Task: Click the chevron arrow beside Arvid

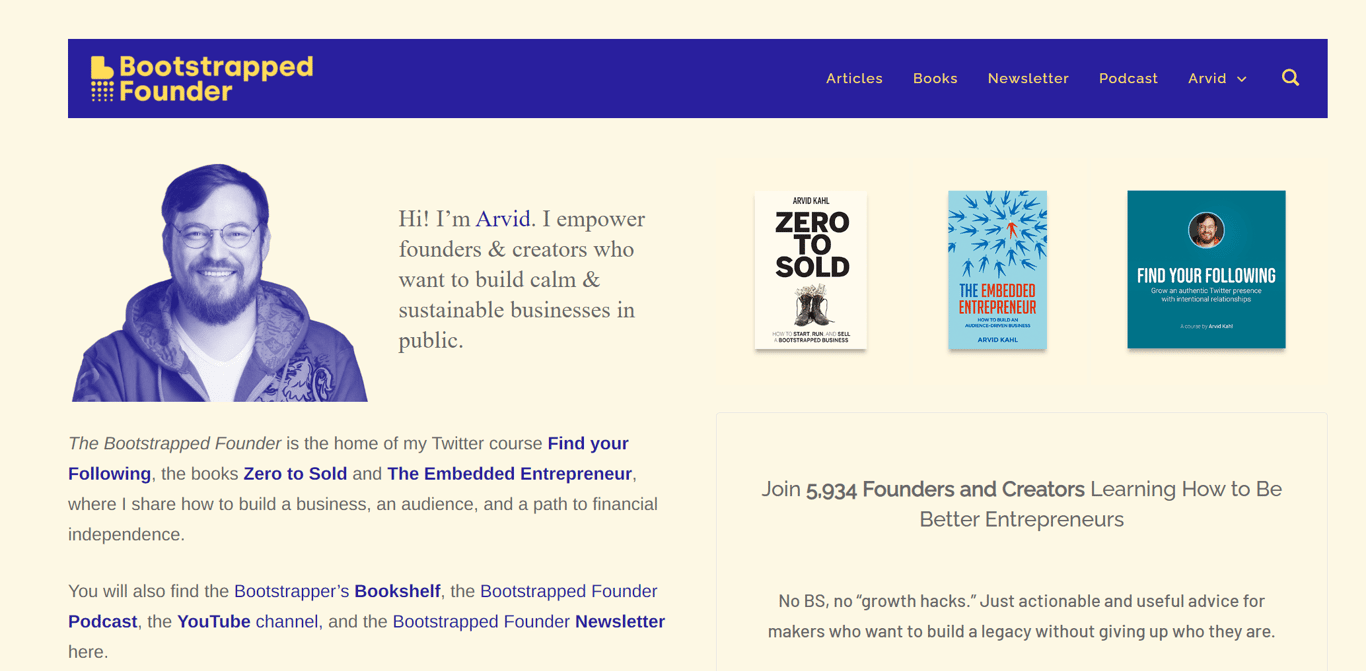Action: (1242, 79)
